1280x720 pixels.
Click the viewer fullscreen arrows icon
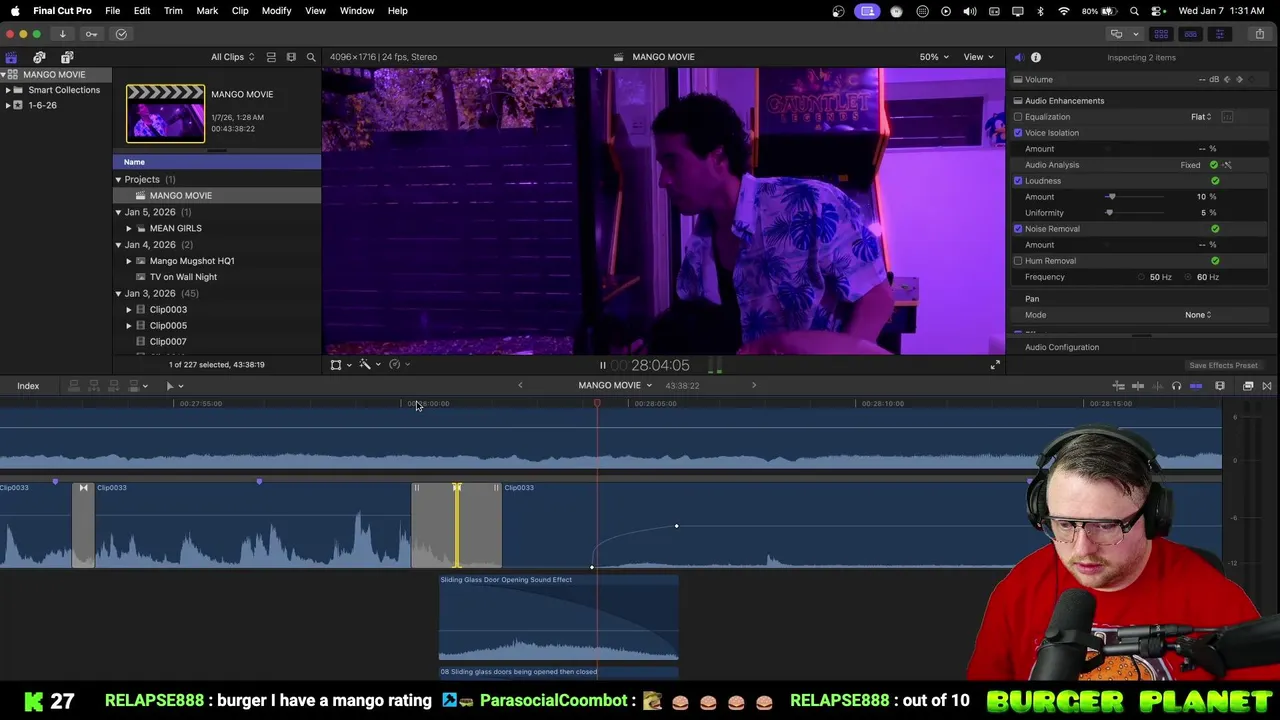[x=995, y=365]
